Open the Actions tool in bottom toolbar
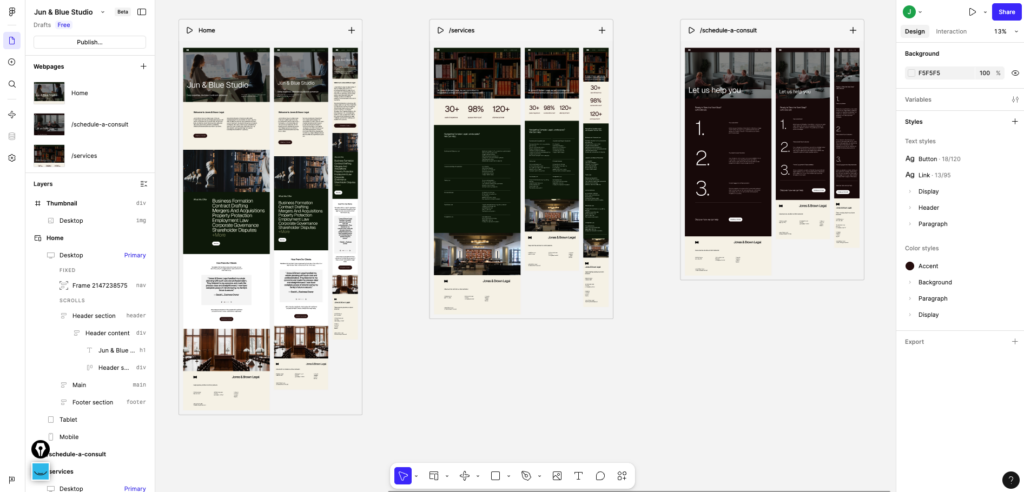 (x=622, y=476)
